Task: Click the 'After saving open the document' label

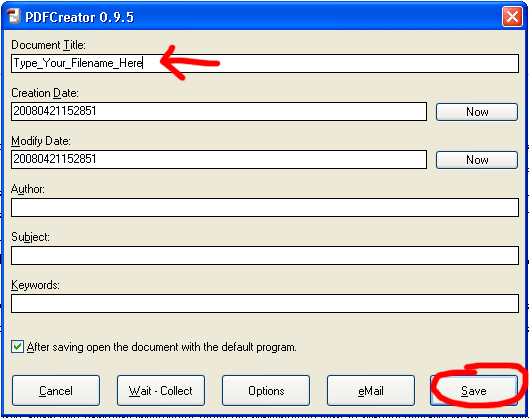Action: 162,347
